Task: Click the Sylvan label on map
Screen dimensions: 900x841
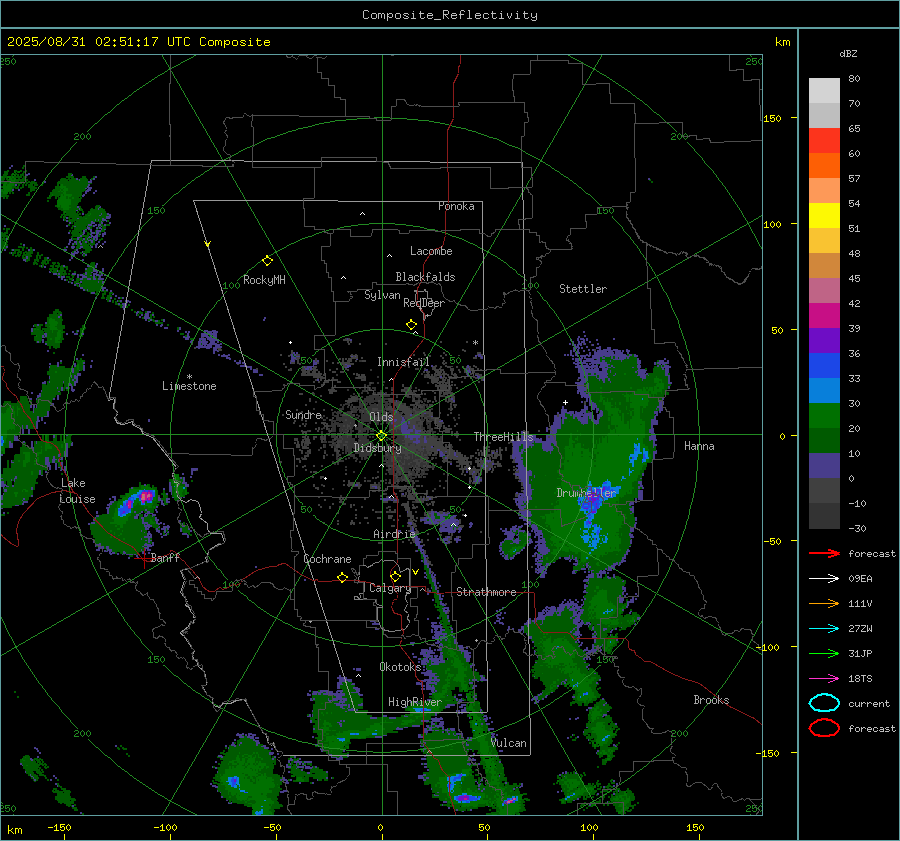Action: pos(382,295)
